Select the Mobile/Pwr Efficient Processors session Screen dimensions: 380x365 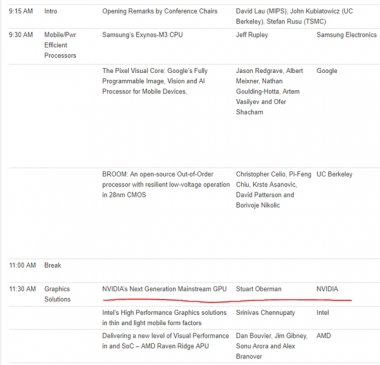point(60,45)
